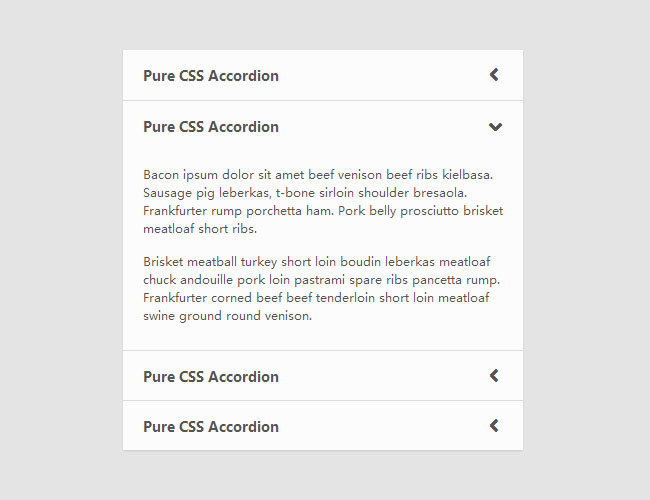Click the "chuck andouille pork loin" text line

click(321, 280)
